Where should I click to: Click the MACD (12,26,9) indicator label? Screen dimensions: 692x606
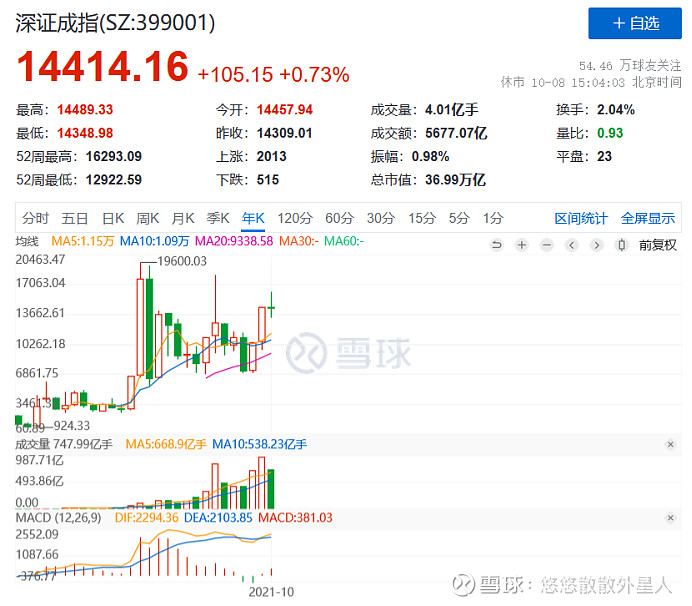pos(58,518)
